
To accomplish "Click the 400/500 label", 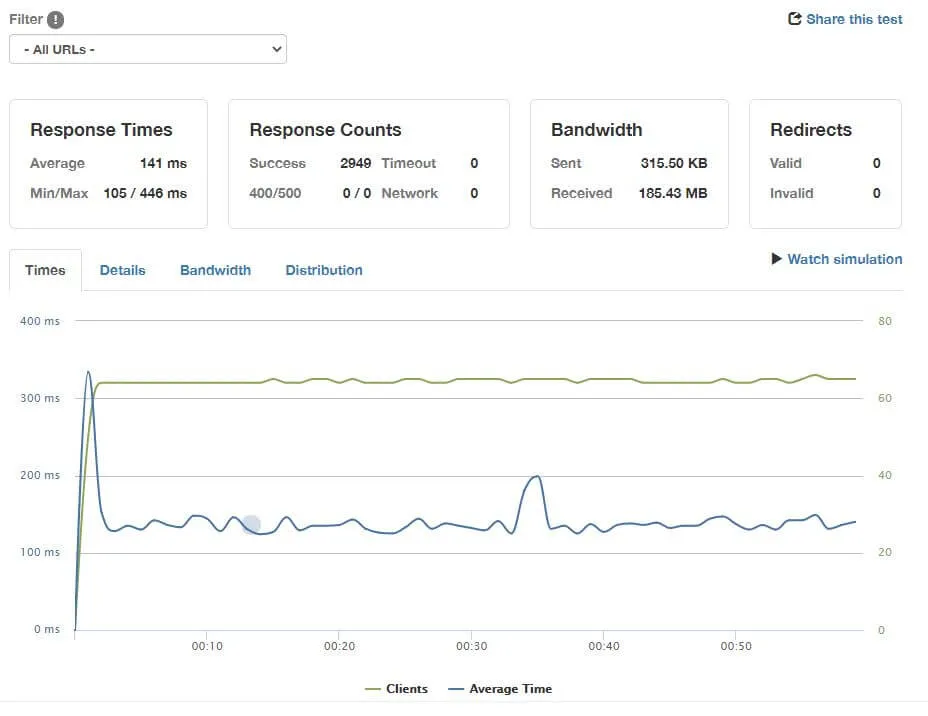I will (x=275, y=193).
